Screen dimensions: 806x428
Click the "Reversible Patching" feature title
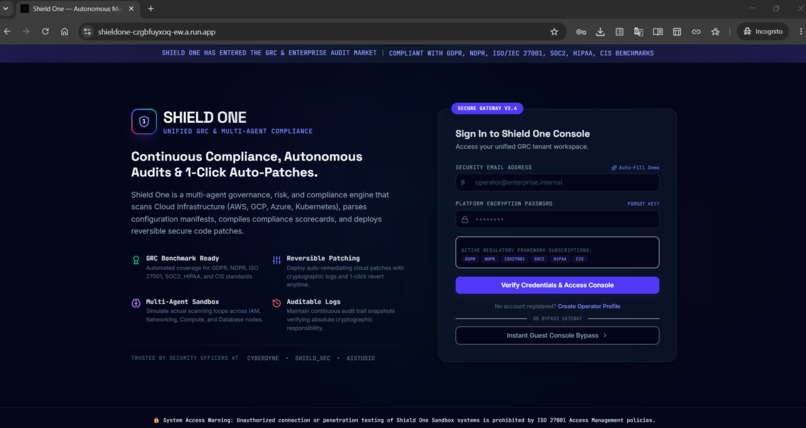coord(323,258)
